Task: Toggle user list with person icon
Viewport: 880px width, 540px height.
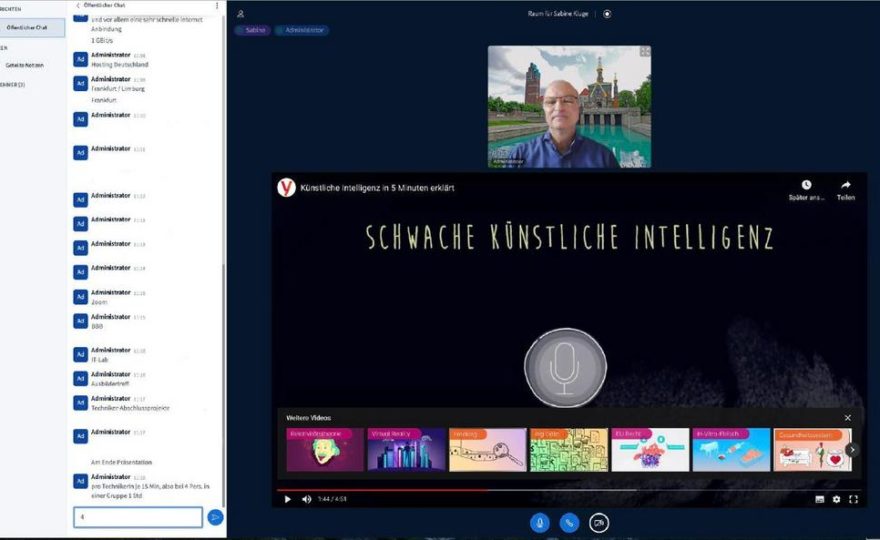Action: coord(241,14)
